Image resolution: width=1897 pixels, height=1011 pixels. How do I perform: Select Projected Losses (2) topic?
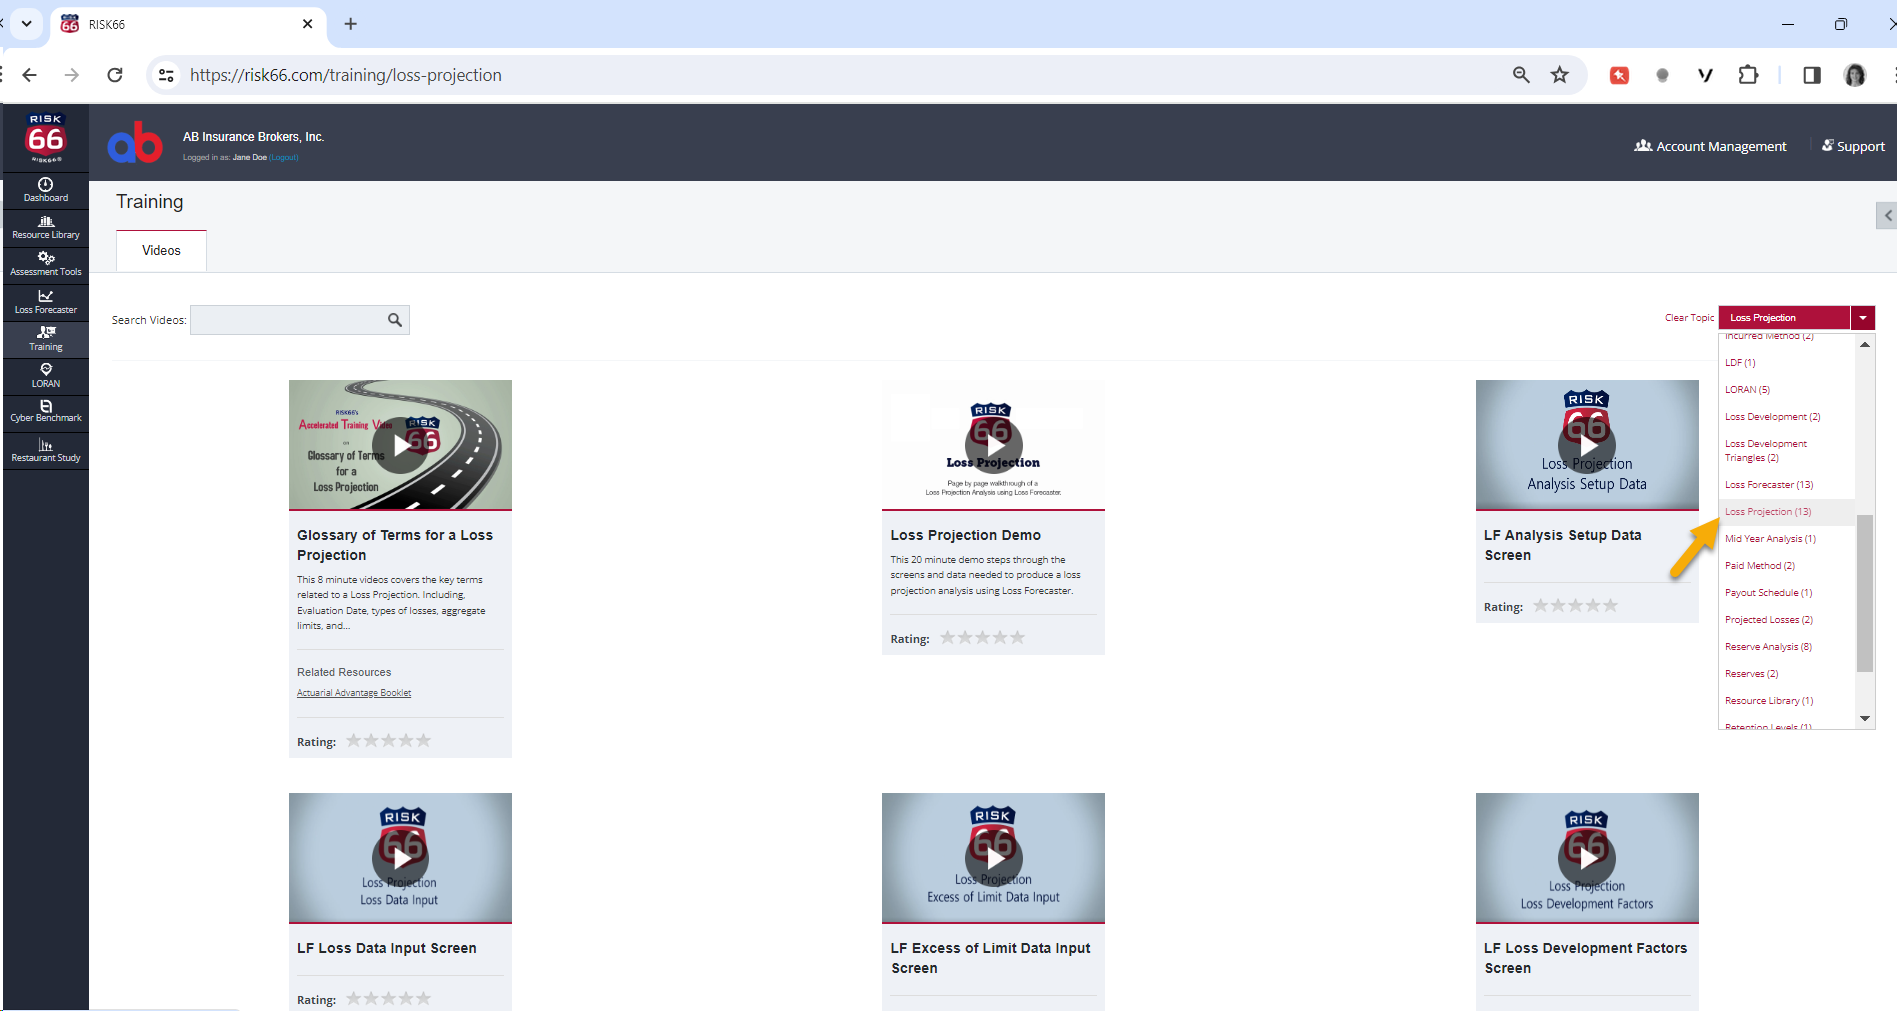(x=1768, y=620)
